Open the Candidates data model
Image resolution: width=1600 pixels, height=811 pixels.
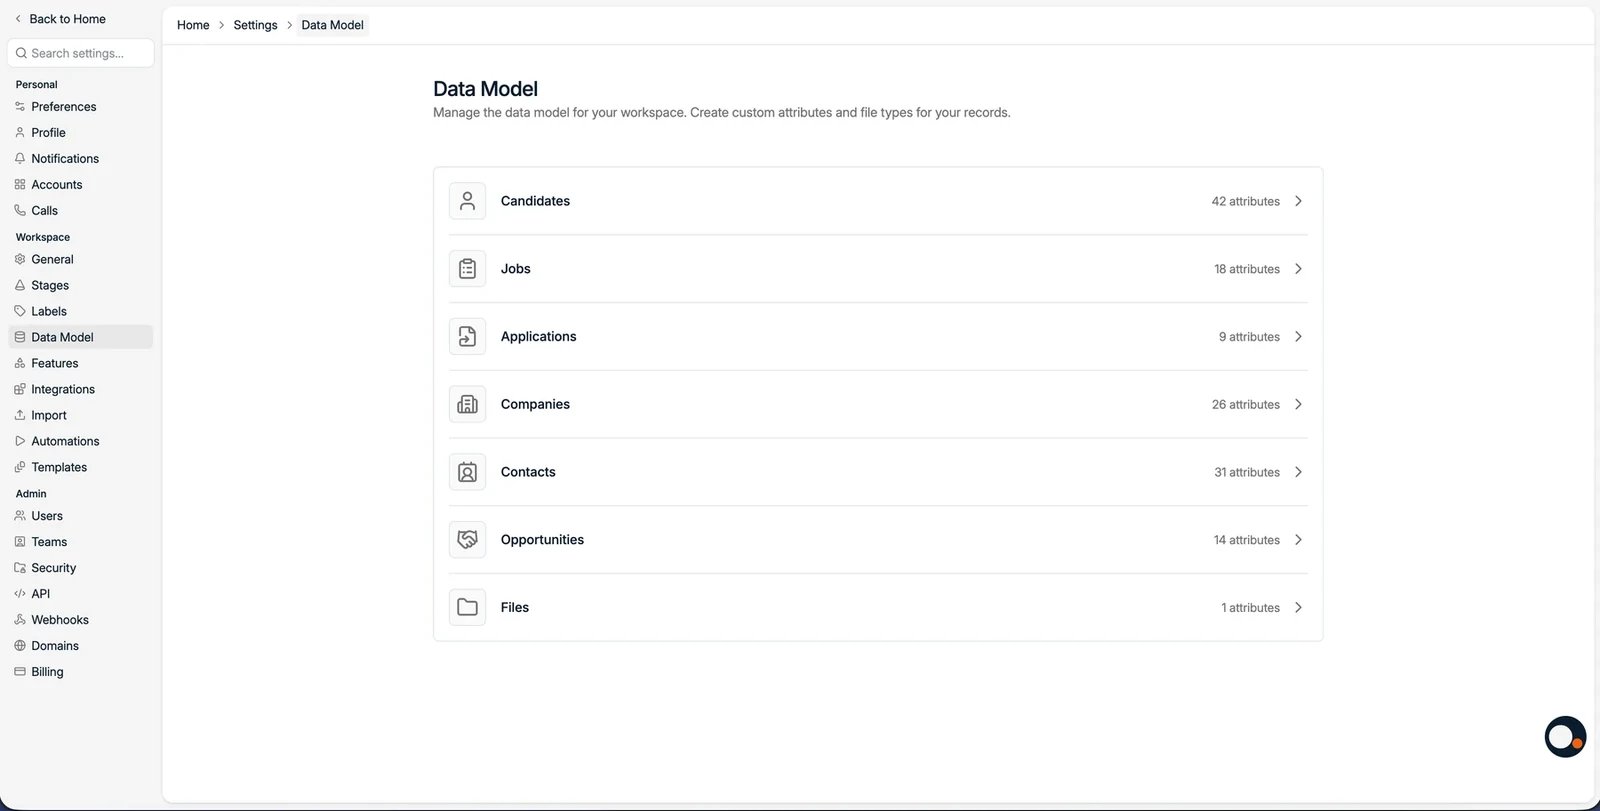point(878,201)
